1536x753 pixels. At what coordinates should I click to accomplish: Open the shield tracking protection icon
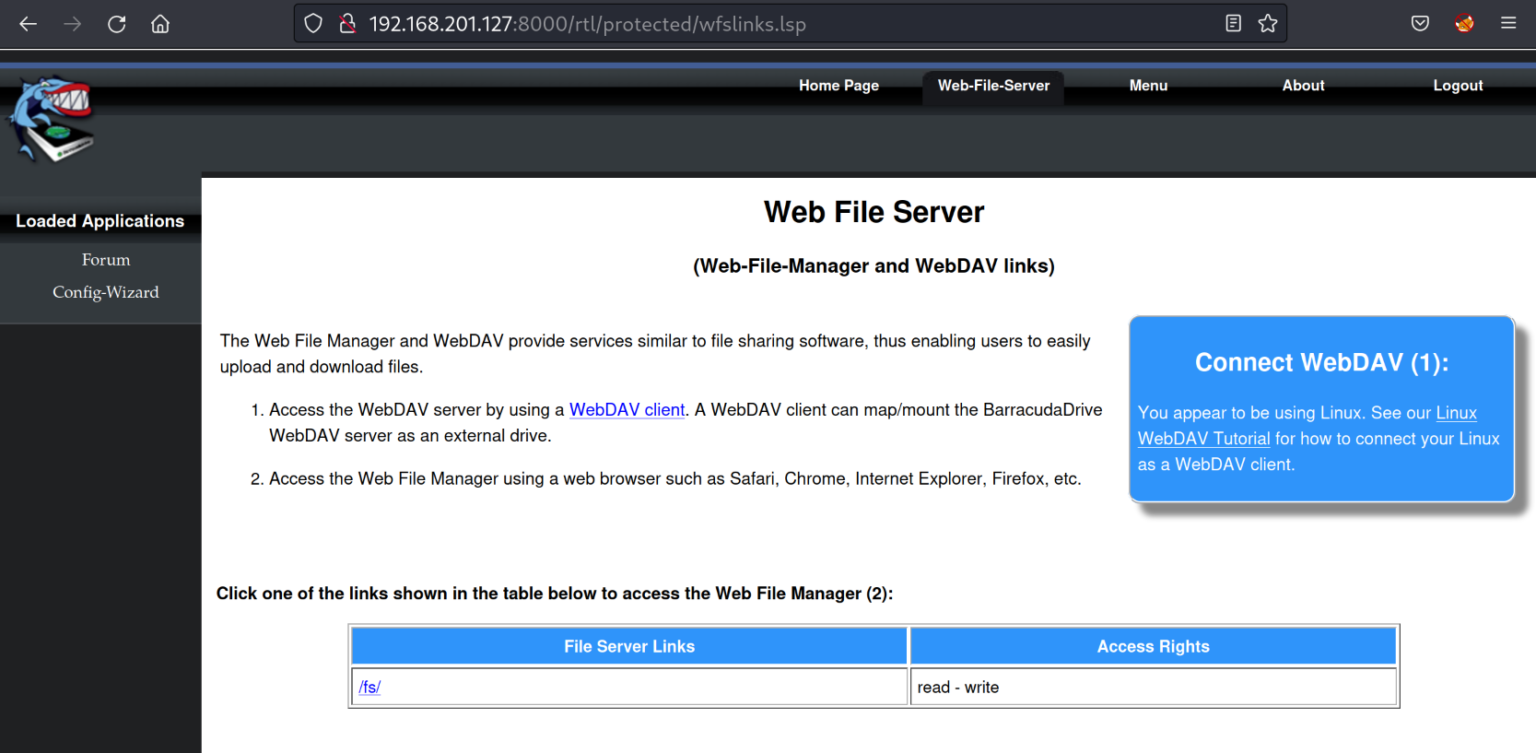[x=313, y=24]
